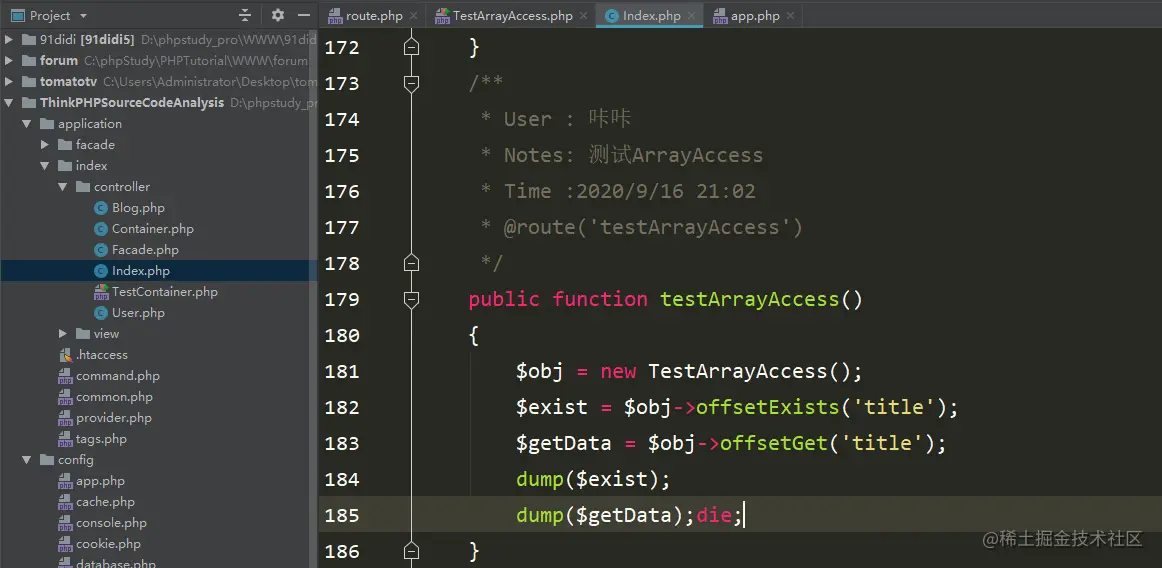The image size is (1162, 568).
Task: Select Blog.php in the project tree
Action: click(138, 208)
